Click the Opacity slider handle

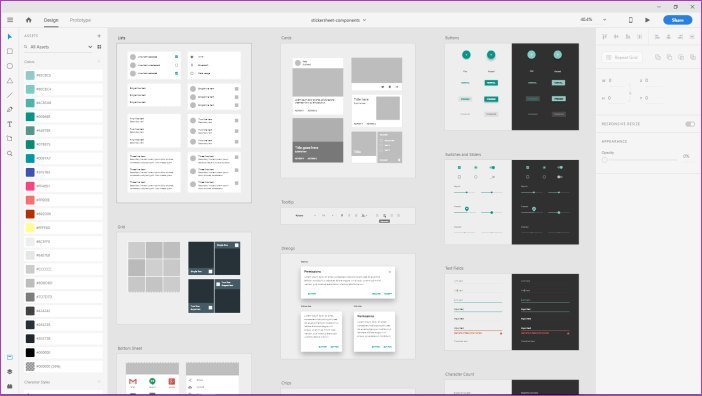pos(604,159)
